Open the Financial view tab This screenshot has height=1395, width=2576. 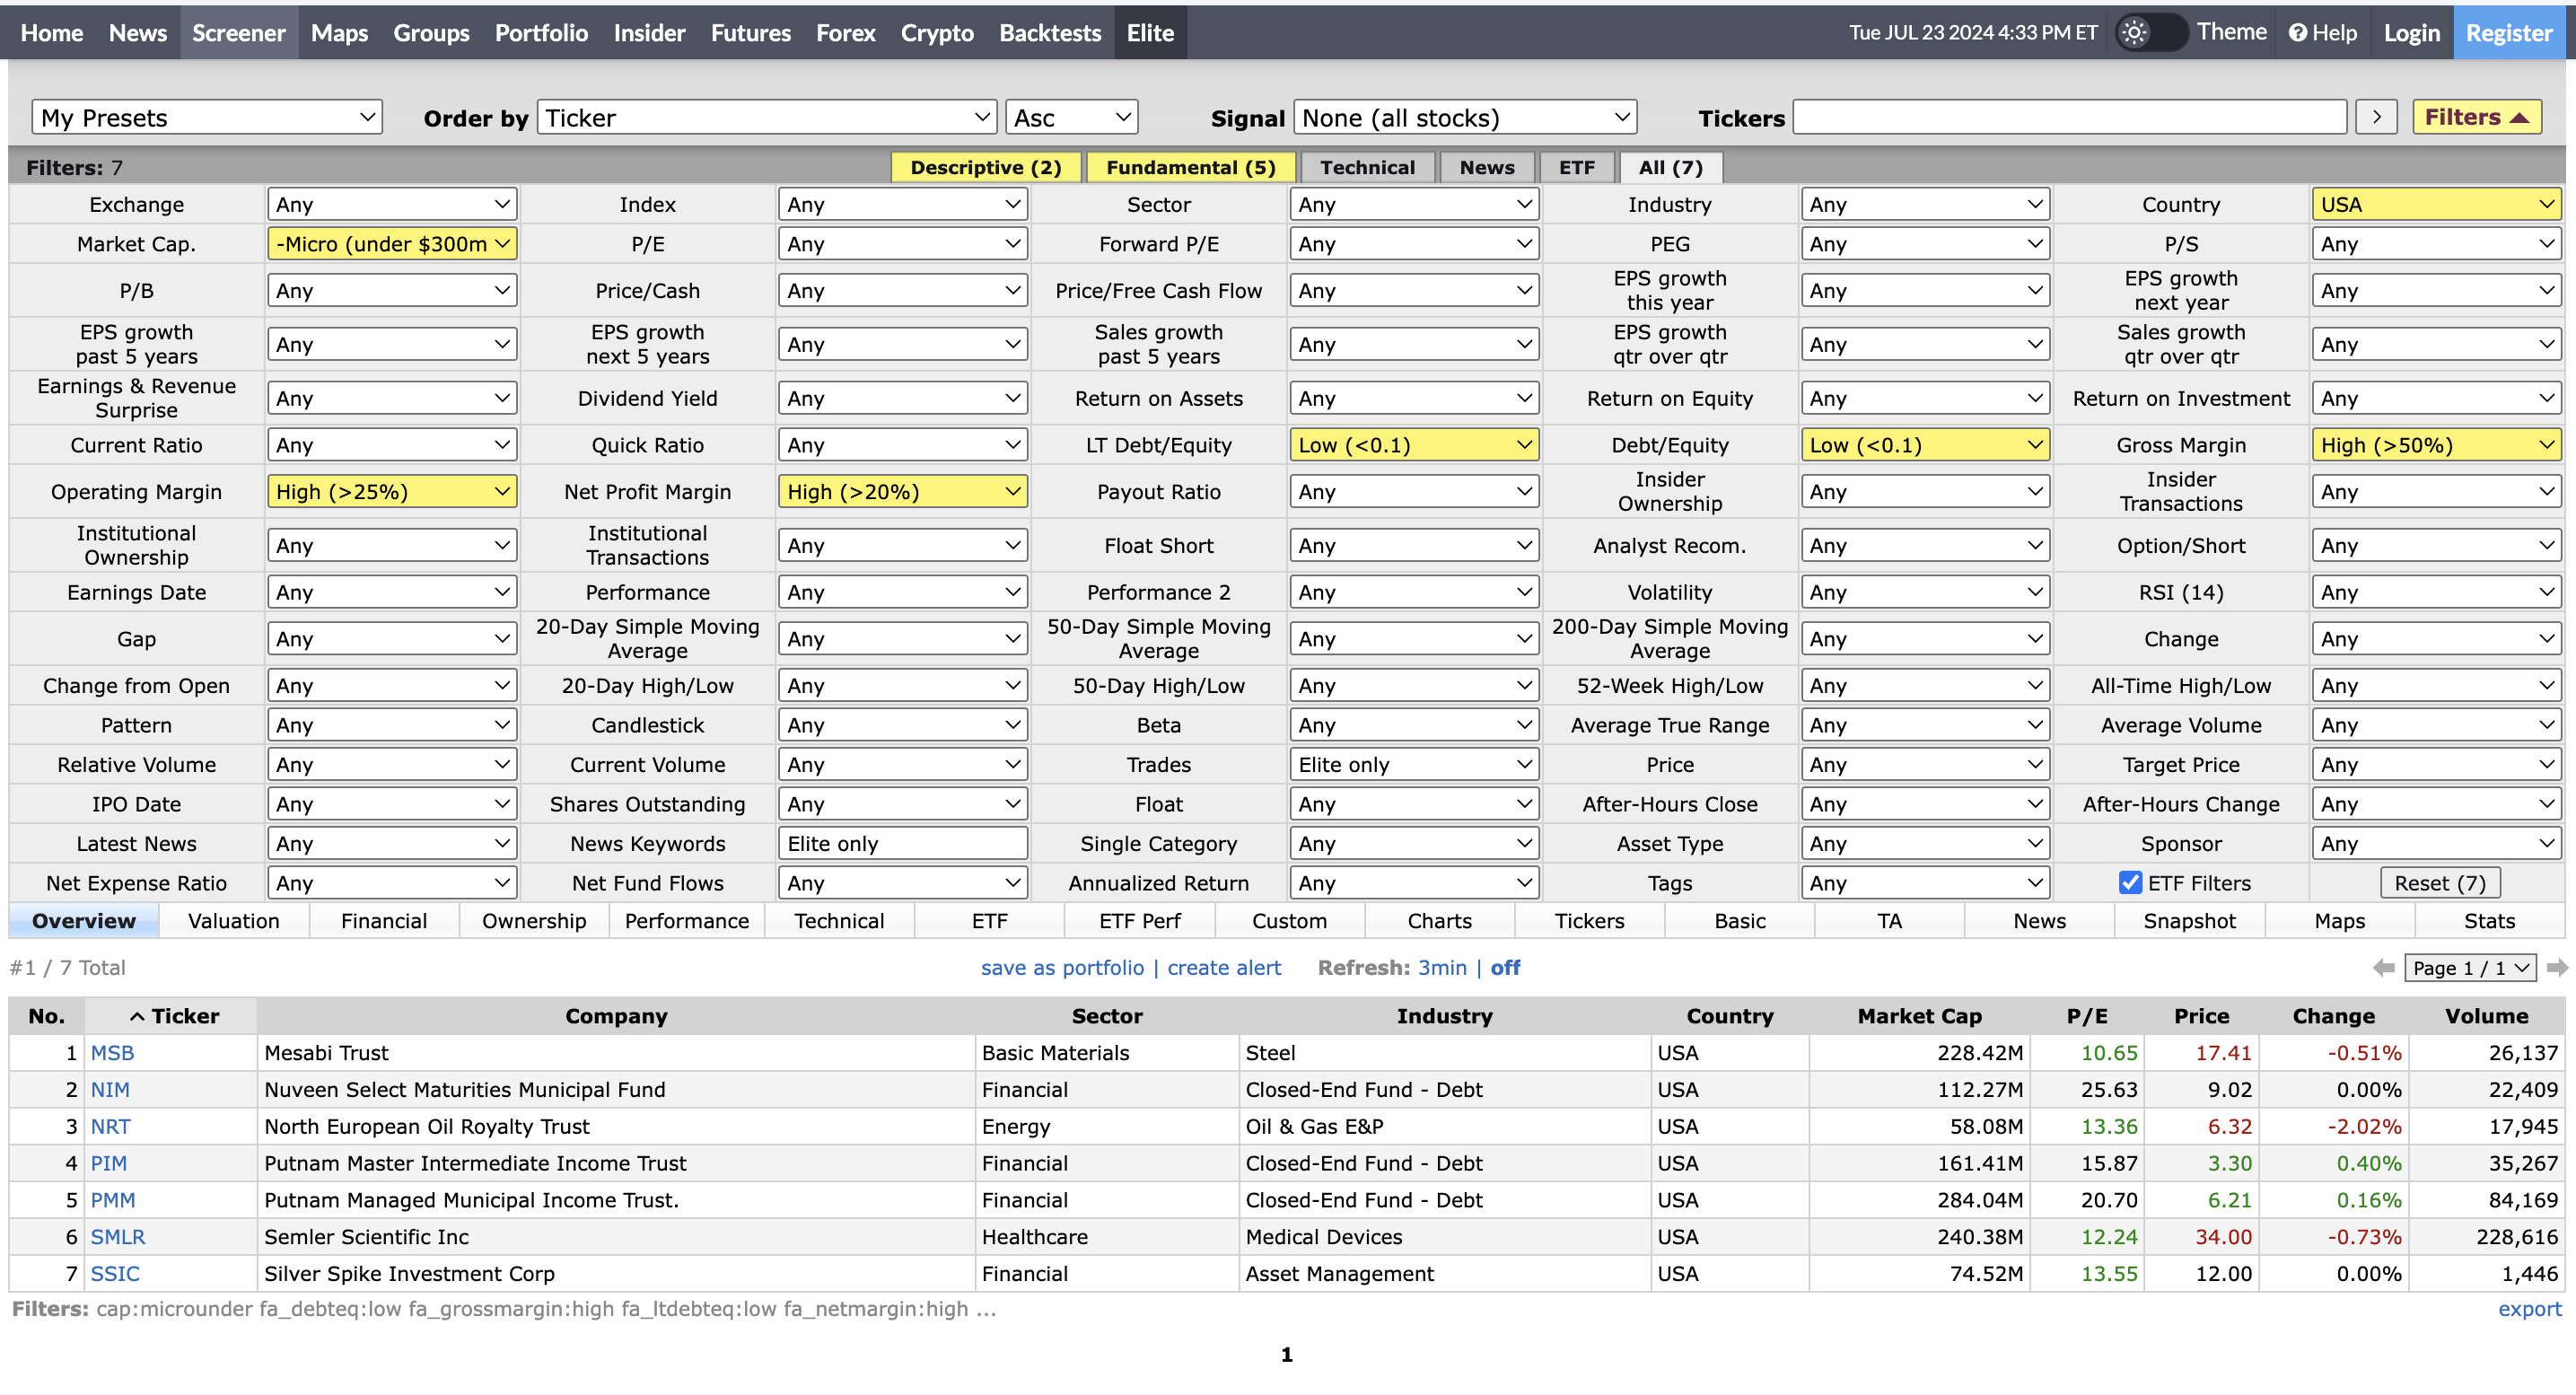383,920
